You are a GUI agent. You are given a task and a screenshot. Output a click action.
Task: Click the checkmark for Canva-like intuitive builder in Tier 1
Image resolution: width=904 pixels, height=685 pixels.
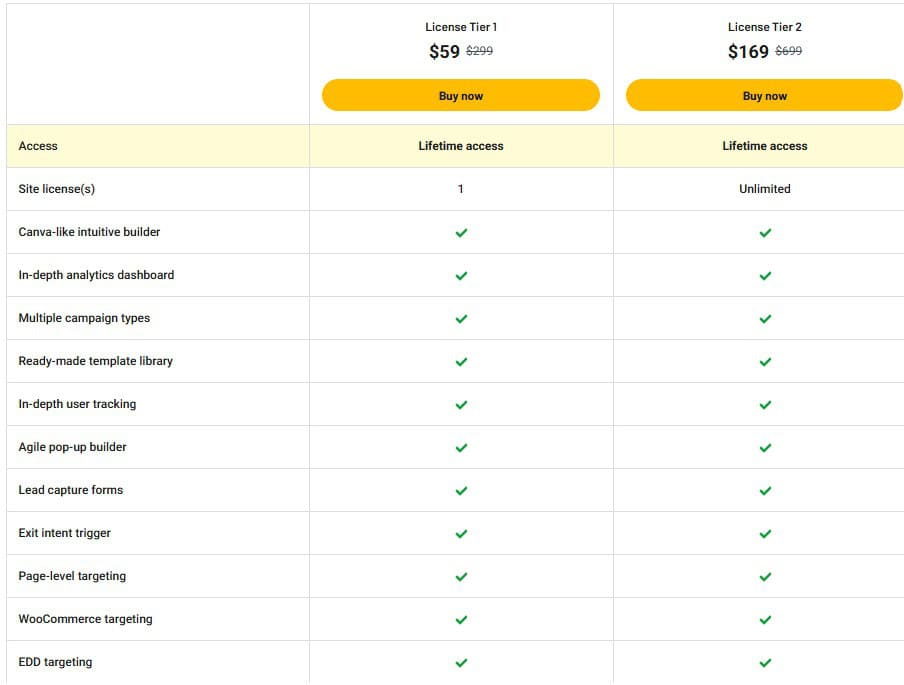point(461,232)
